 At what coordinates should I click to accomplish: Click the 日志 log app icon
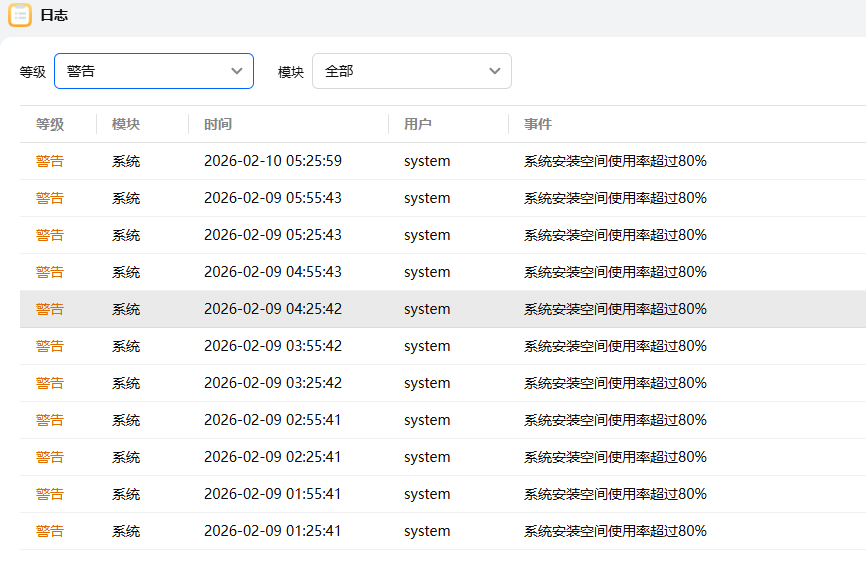tap(20, 15)
